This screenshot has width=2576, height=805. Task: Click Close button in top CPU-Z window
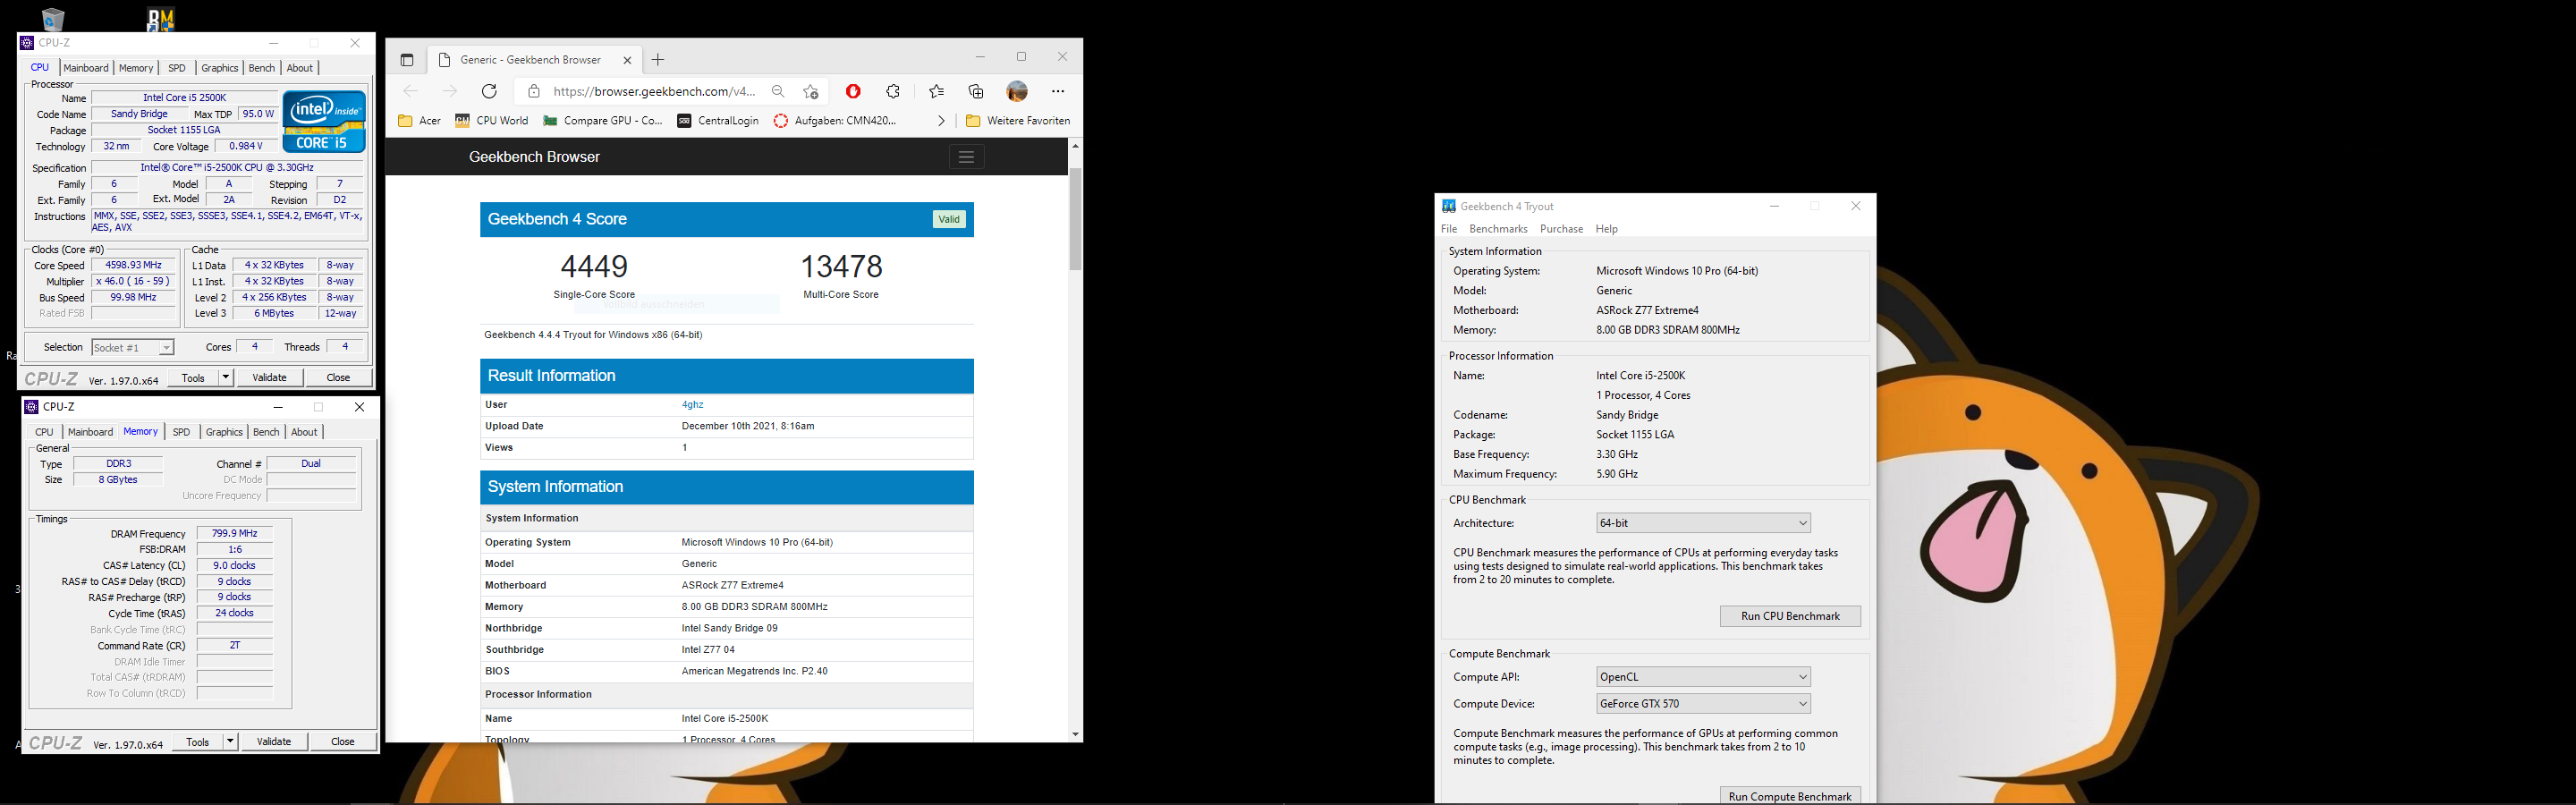(x=338, y=377)
